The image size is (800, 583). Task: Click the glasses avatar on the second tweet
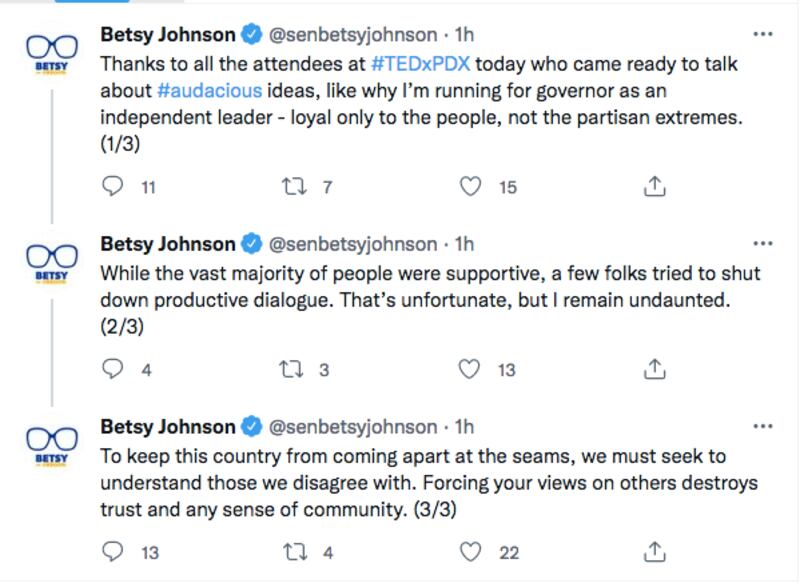[52, 263]
